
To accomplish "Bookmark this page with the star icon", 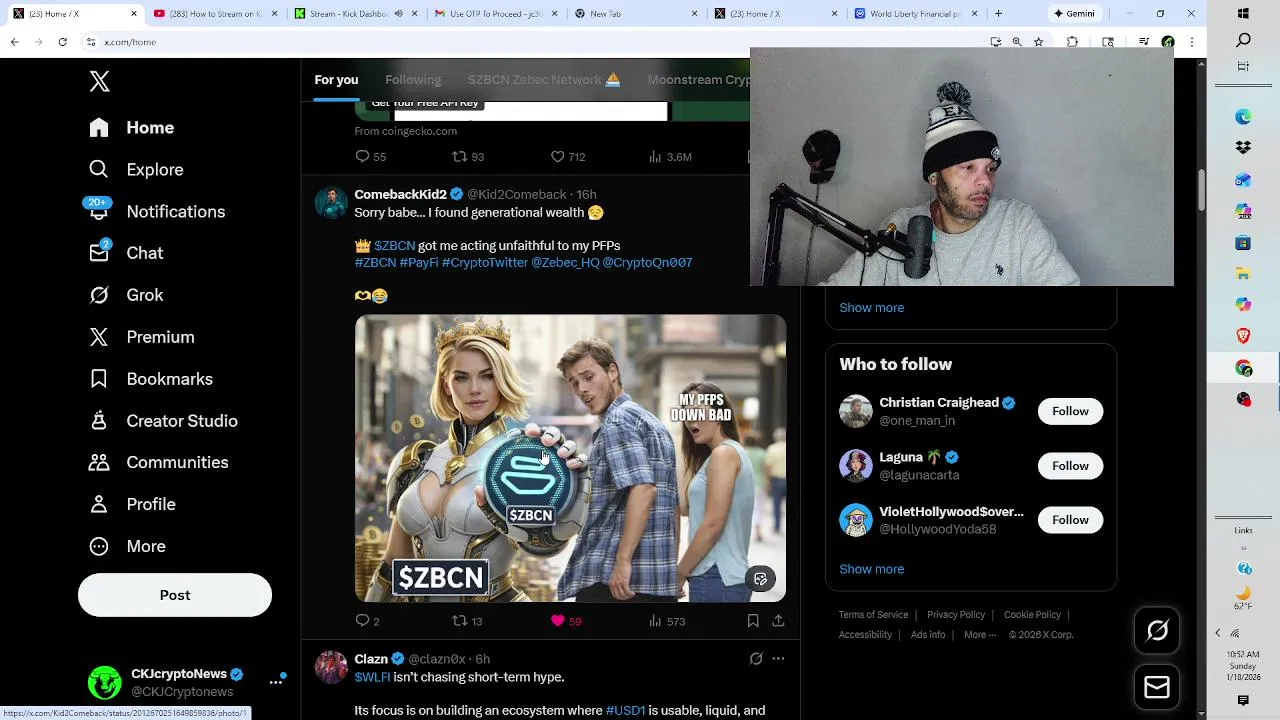I will [x=1039, y=42].
